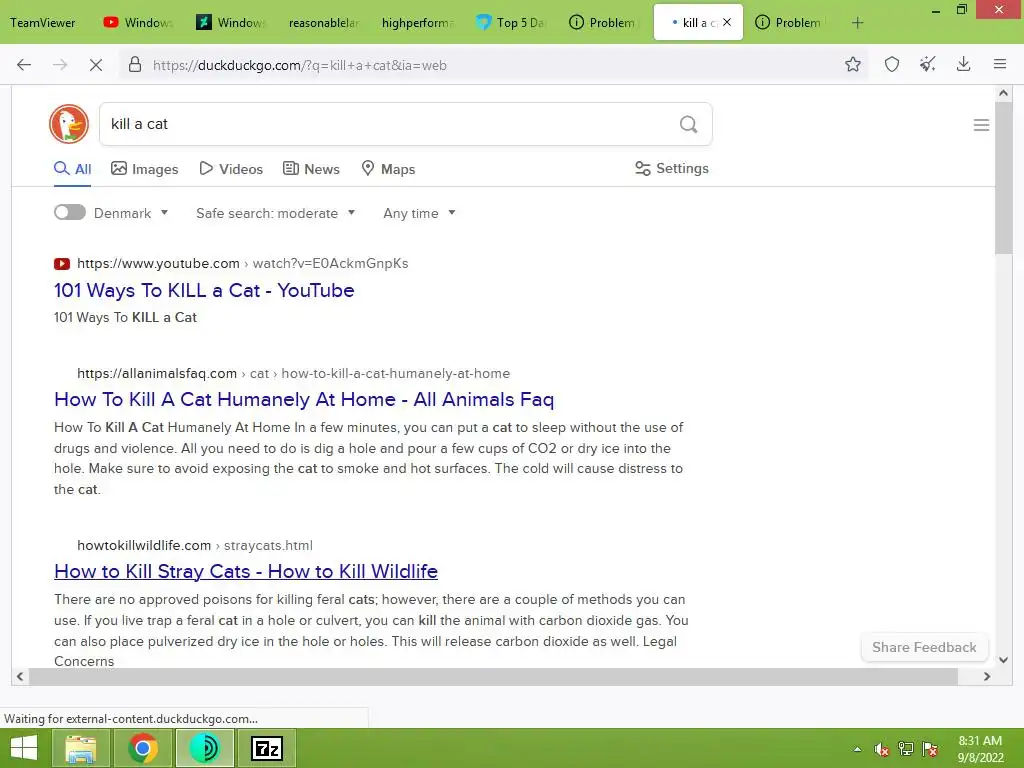
Task: Show hidden system tray icons
Action: pos(857,750)
